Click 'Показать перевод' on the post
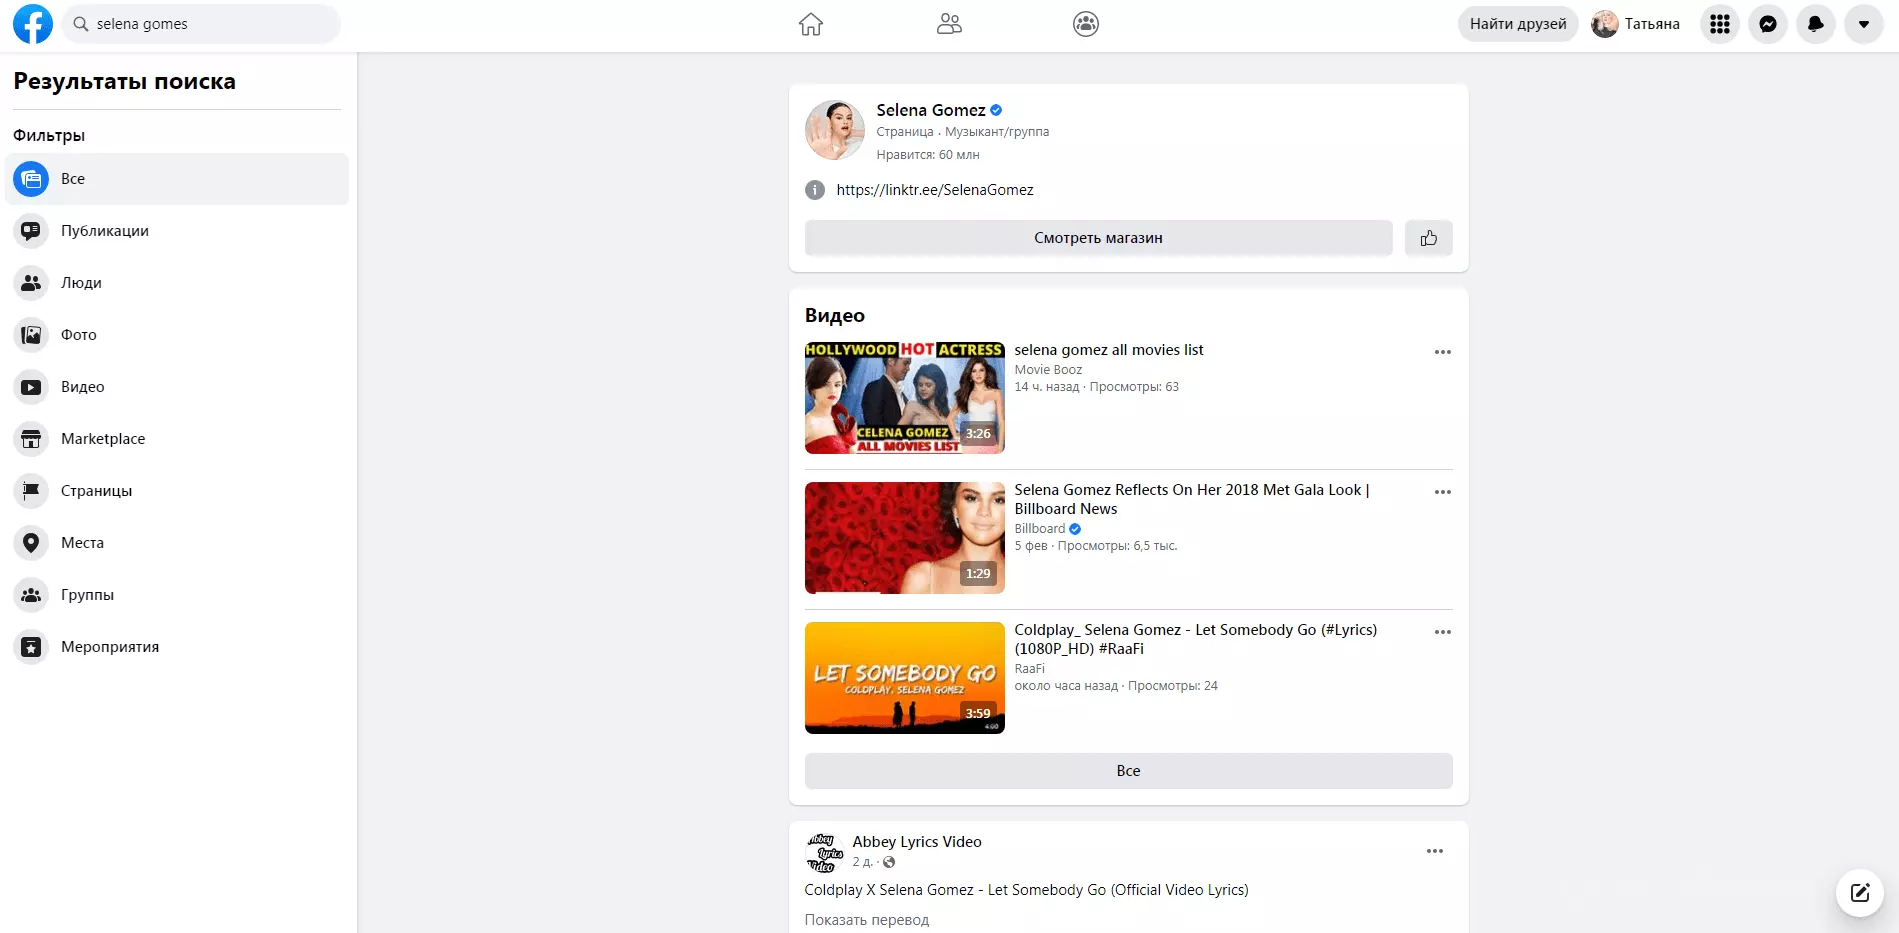The width and height of the screenshot is (1899, 933). coord(867,920)
